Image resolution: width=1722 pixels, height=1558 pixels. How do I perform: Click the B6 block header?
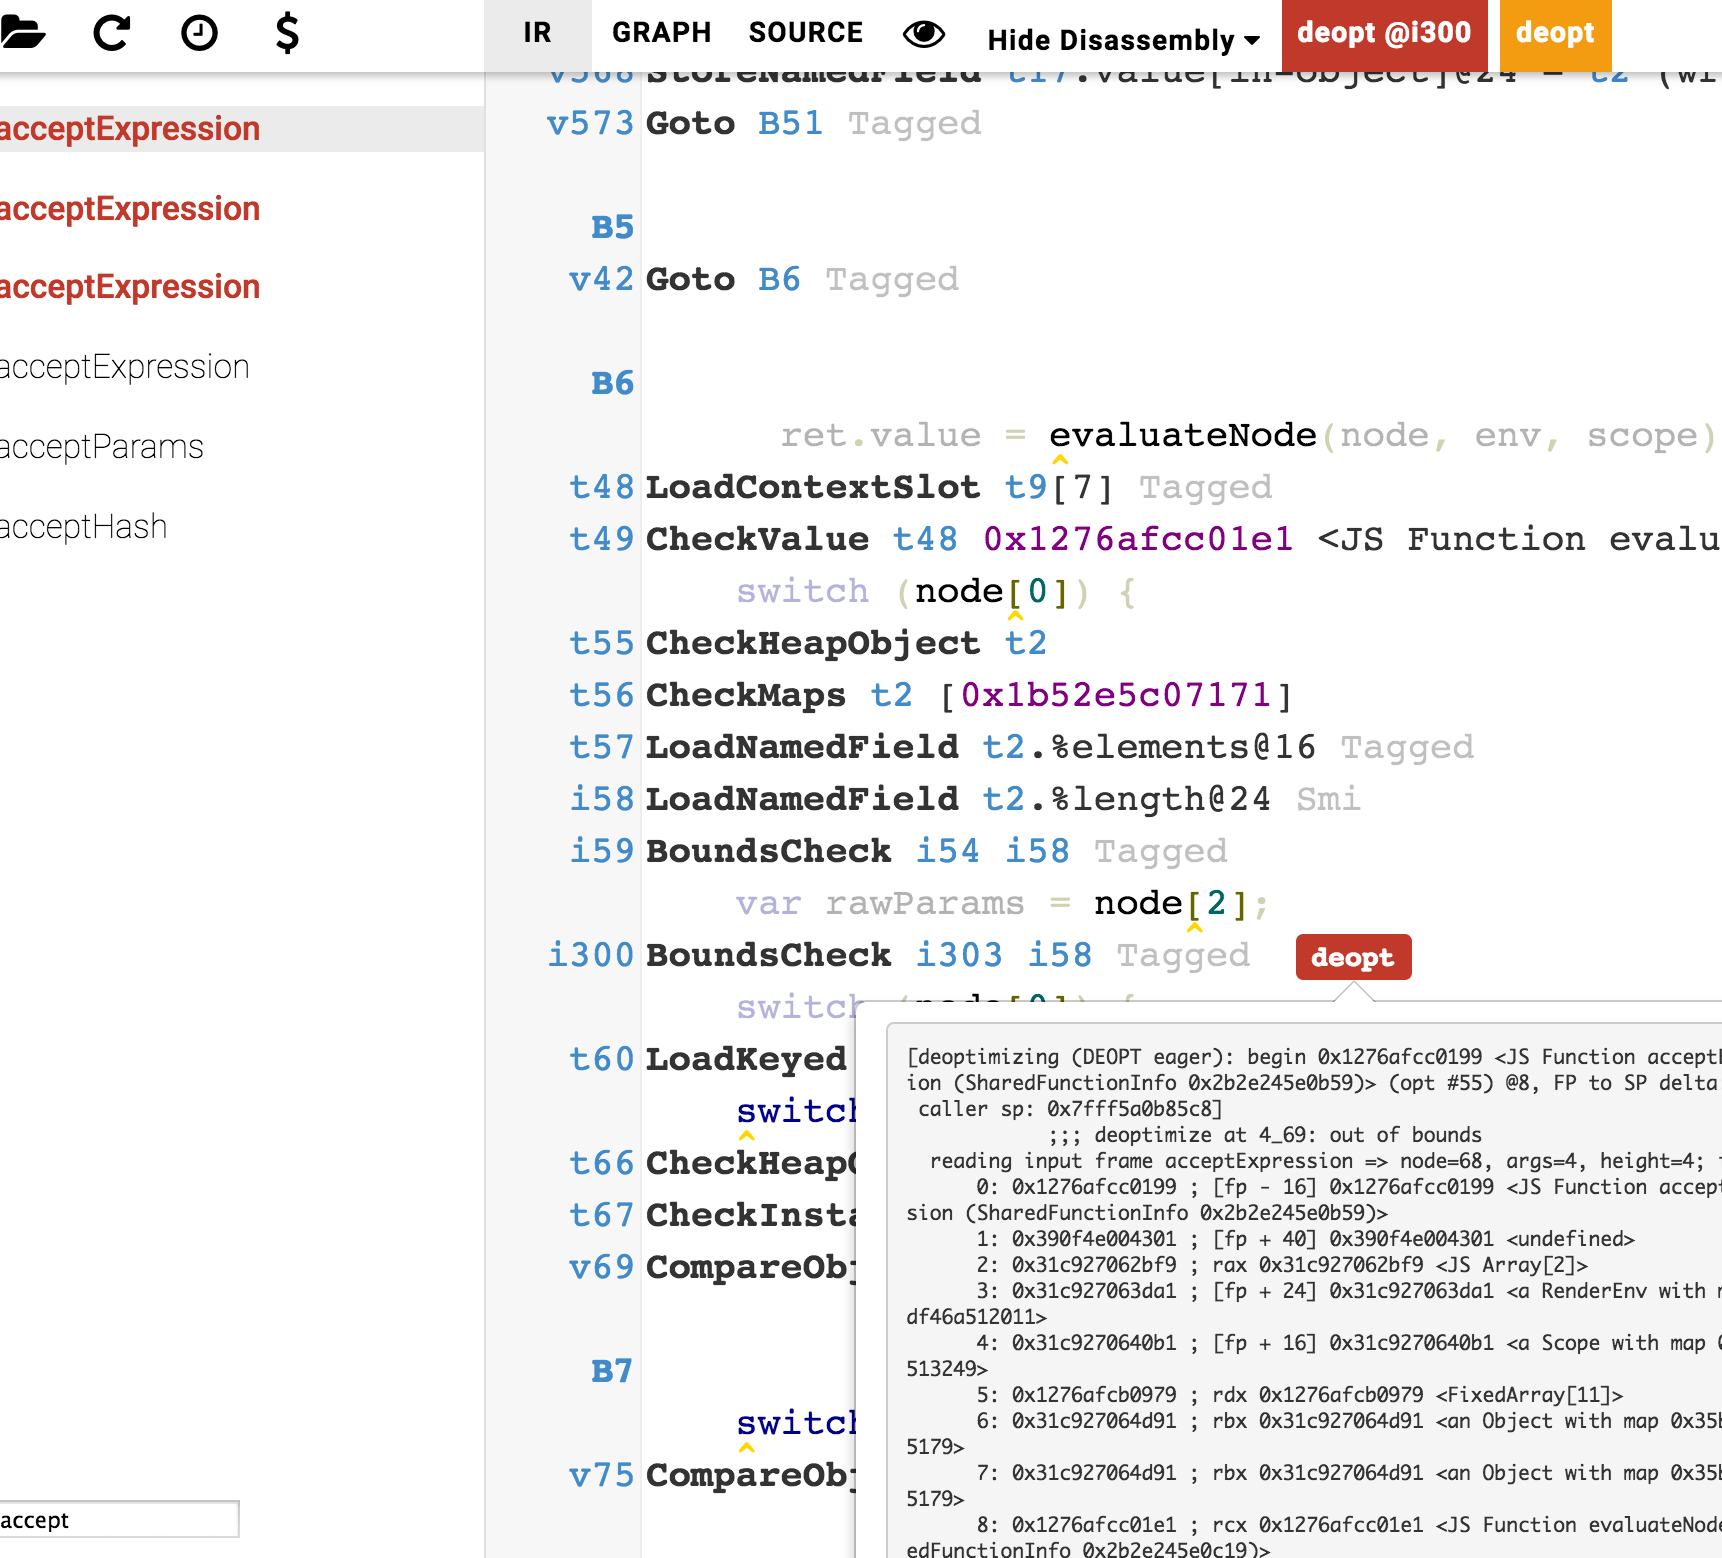click(612, 383)
